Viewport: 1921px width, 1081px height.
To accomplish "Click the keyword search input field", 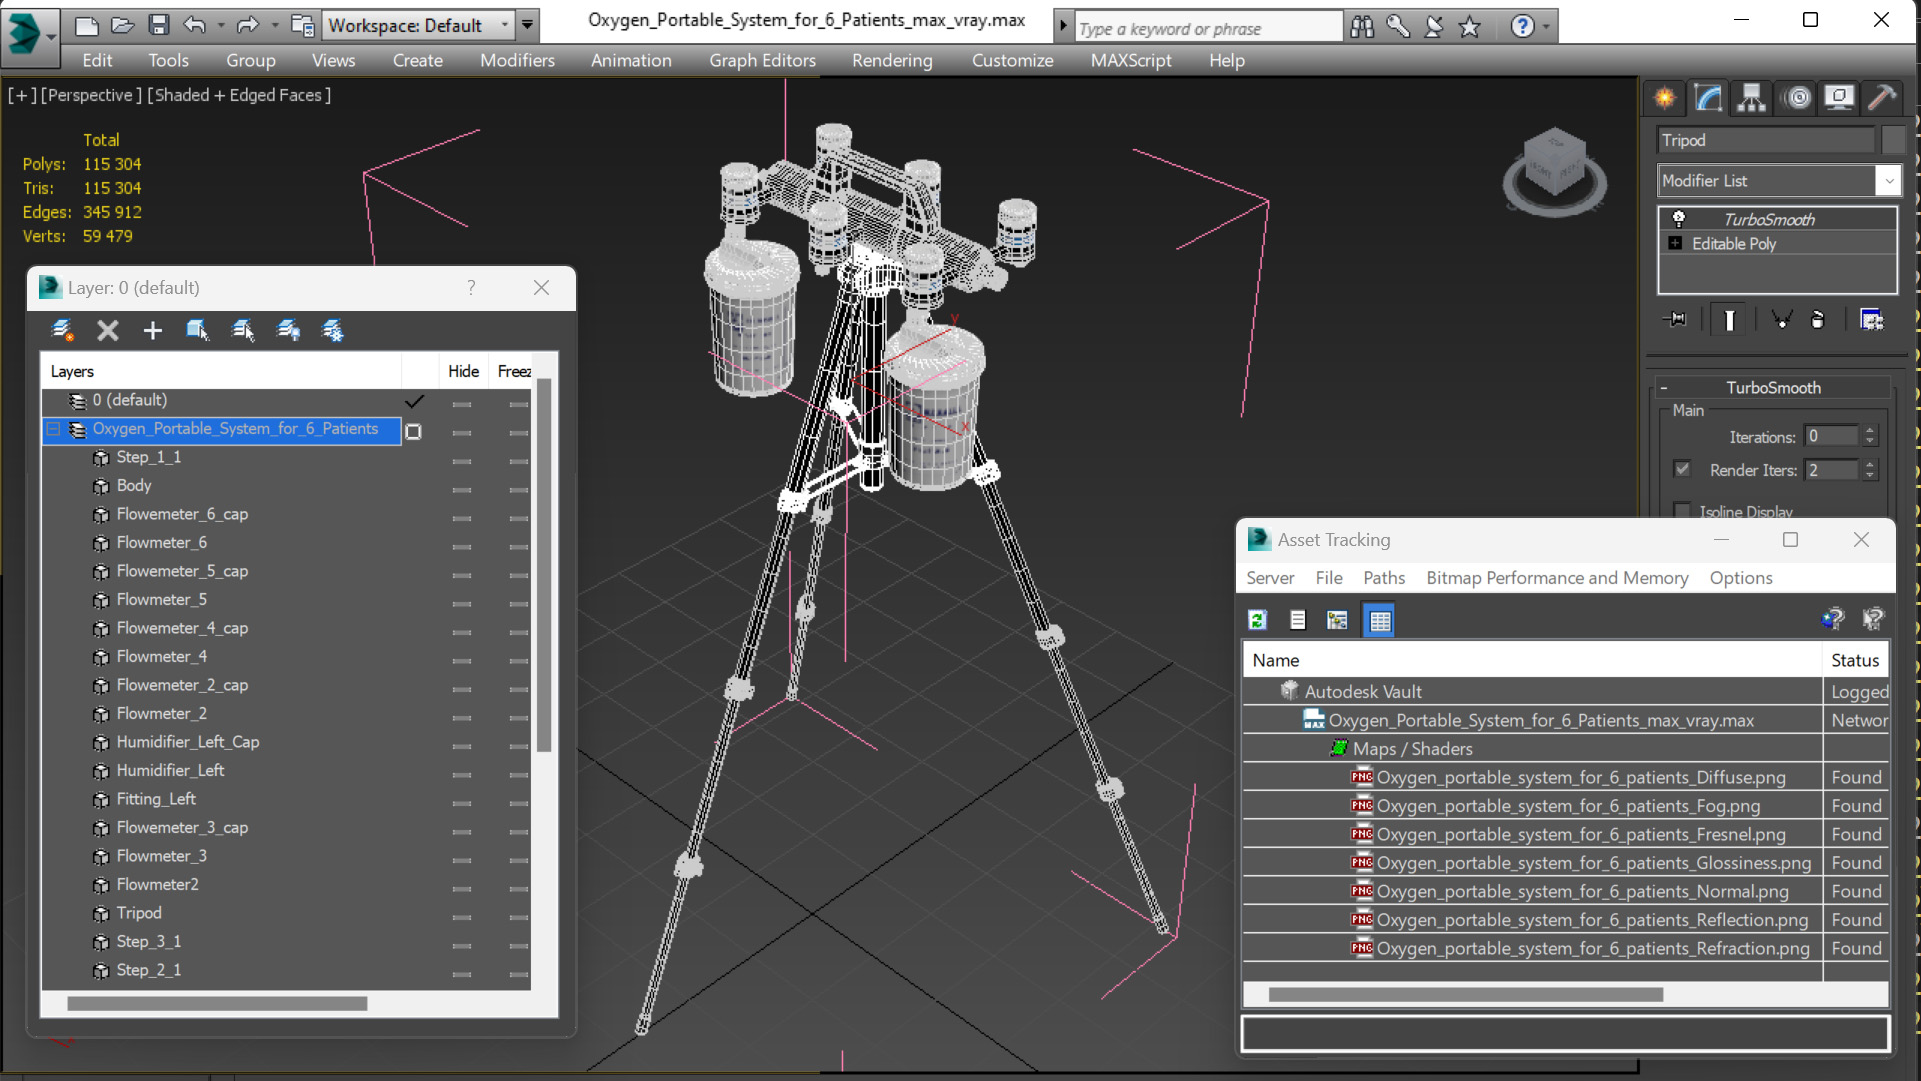I will tap(1208, 28).
